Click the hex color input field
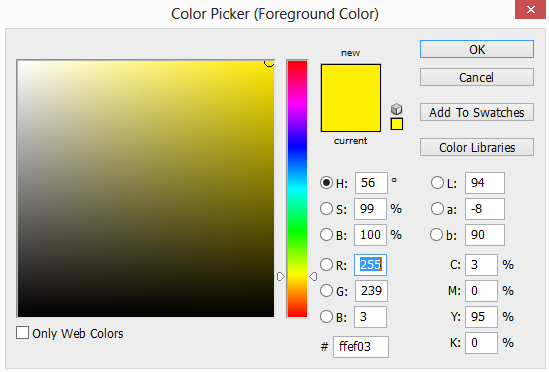This screenshot has height=372, width=549. click(361, 347)
